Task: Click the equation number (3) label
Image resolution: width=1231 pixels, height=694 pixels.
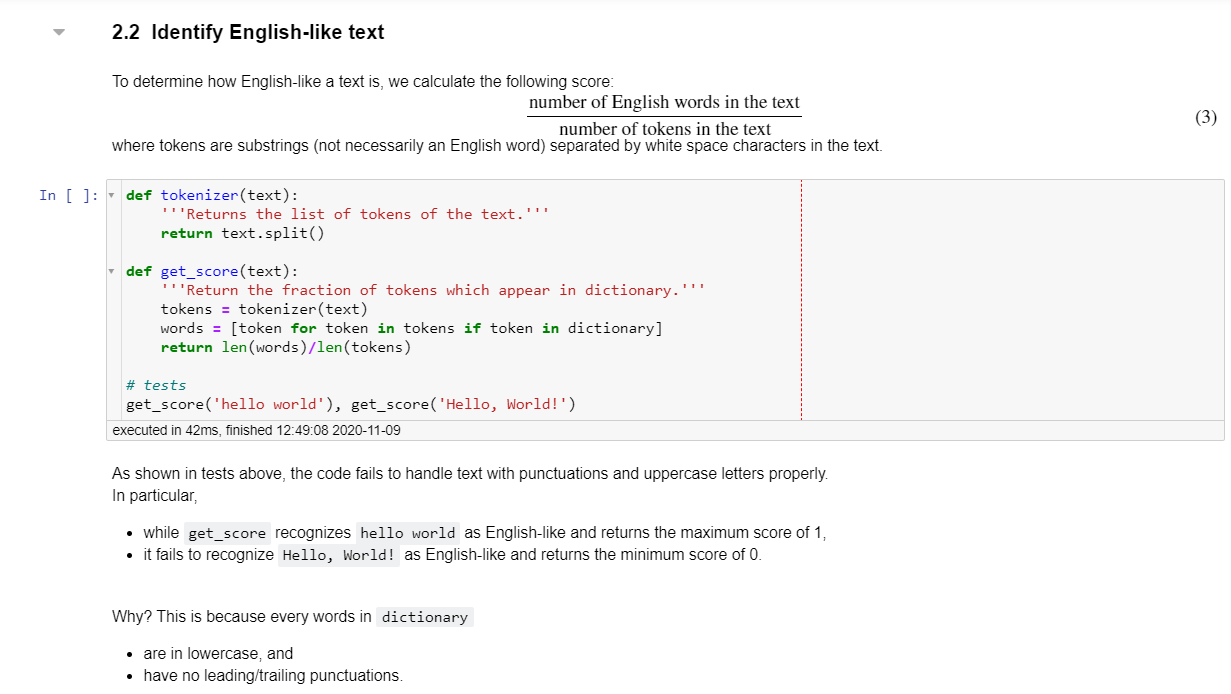Action: coord(1206,116)
